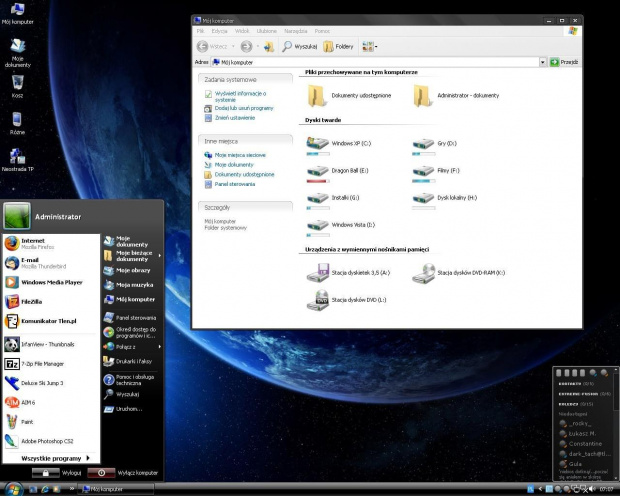Screen dimensions: 620x496
Task: Open 7-Zip File Manager entry
Action: click(51, 363)
